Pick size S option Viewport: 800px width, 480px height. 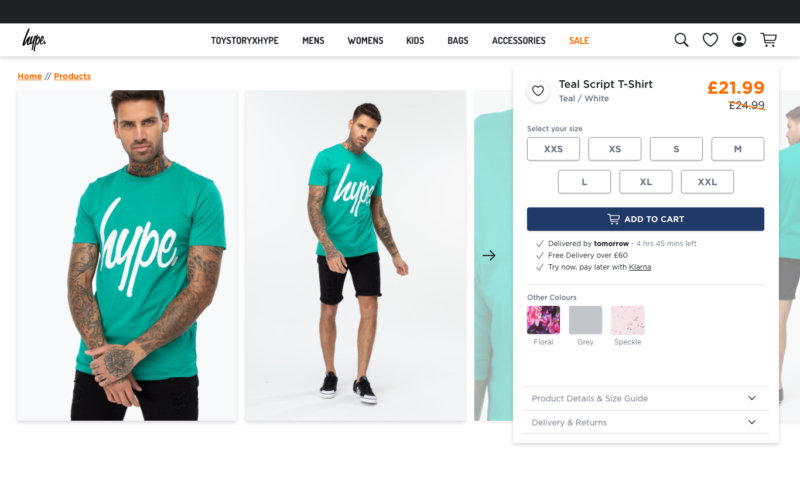click(x=676, y=149)
